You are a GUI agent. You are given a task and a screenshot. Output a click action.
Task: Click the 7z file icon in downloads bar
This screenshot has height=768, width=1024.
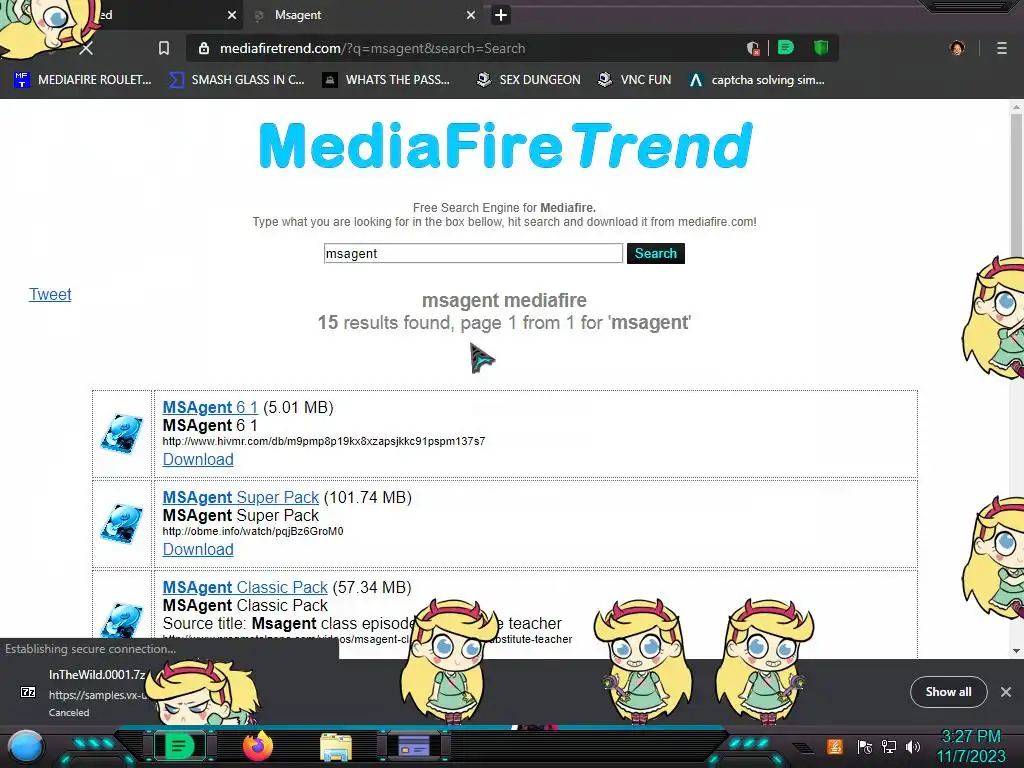tap(28, 692)
